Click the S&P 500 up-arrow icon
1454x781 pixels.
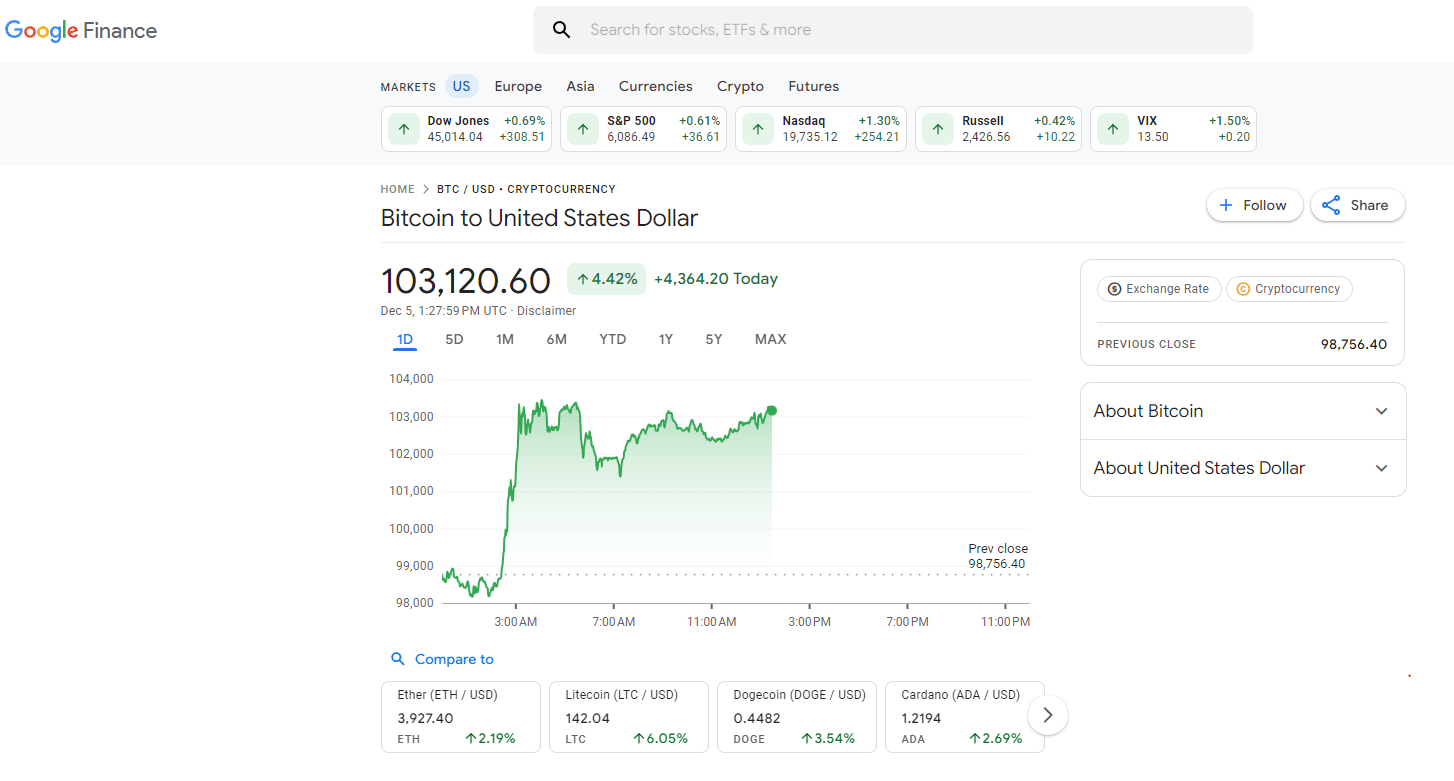pyautogui.click(x=583, y=129)
